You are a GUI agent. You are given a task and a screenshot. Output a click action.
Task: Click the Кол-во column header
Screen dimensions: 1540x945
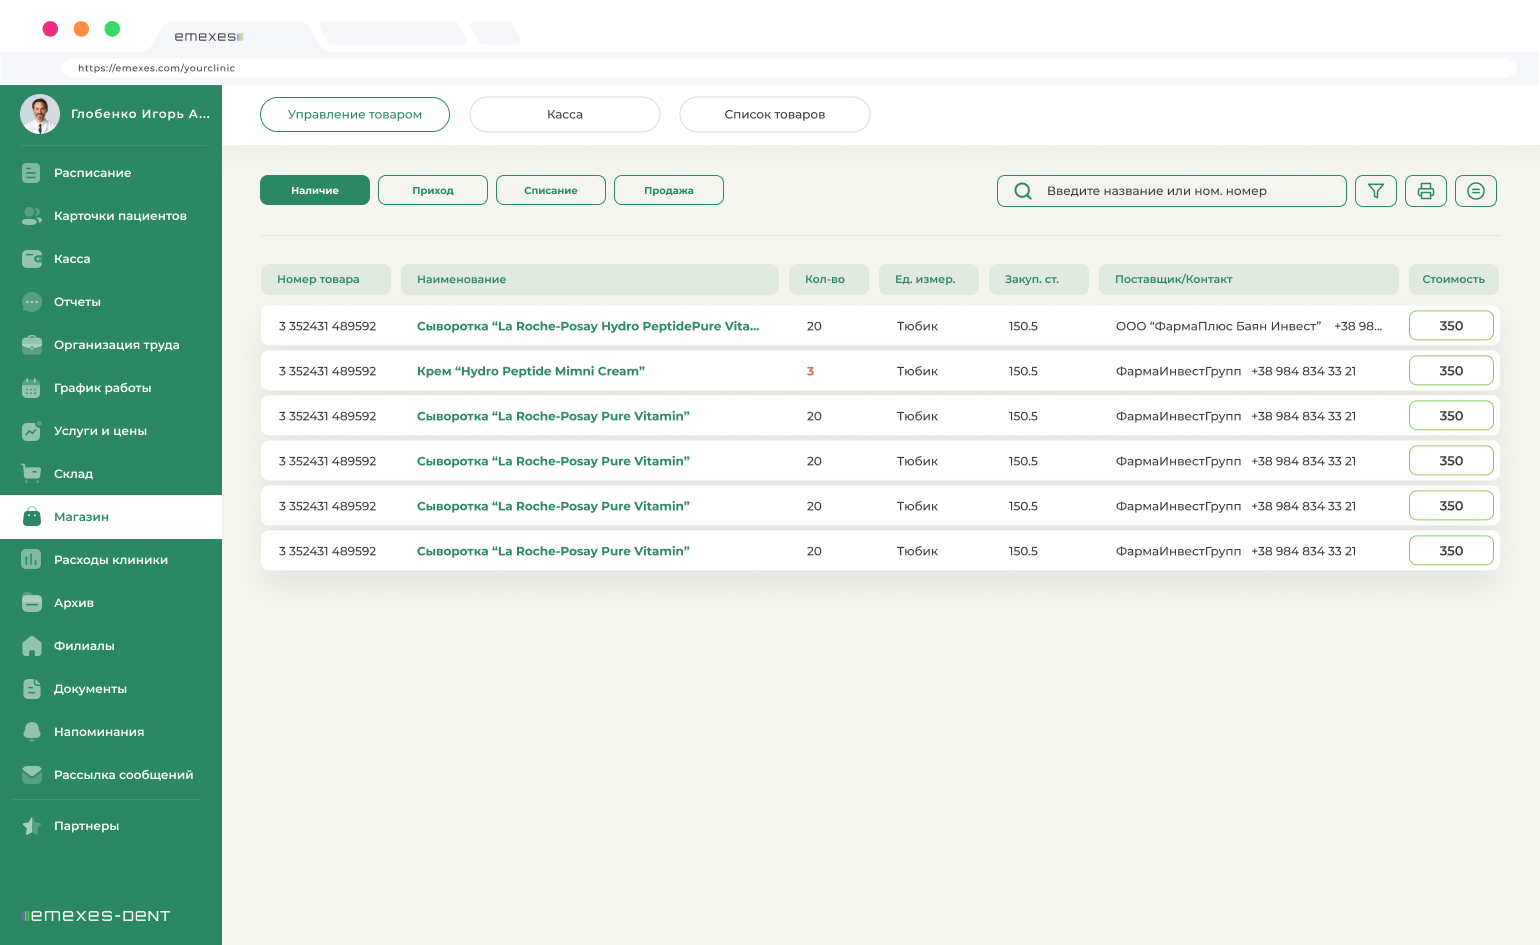tap(829, 280)
